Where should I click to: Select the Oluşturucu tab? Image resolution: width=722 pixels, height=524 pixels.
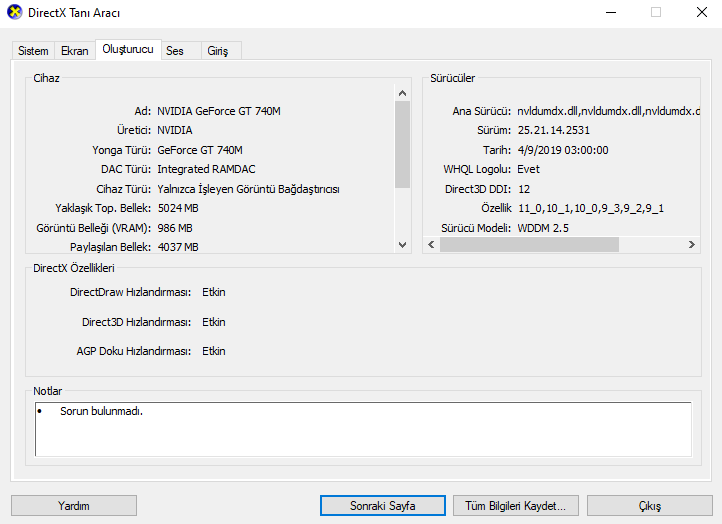(128, 49)
